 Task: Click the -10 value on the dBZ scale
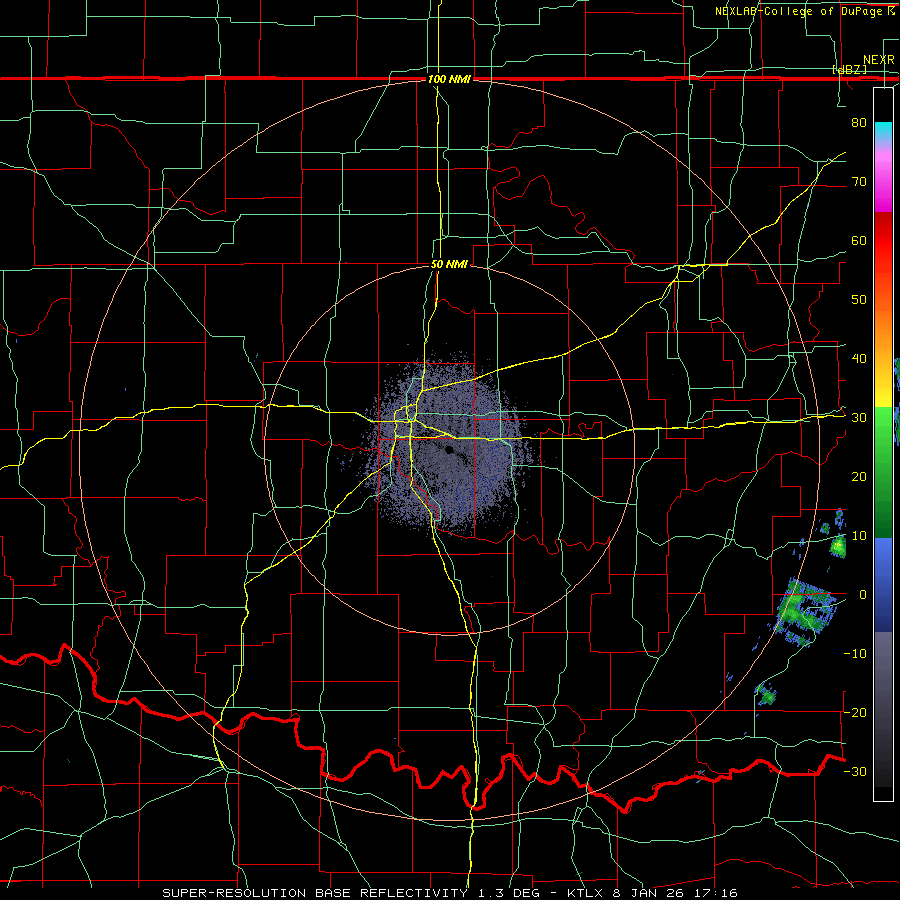[x=855, y=654]
